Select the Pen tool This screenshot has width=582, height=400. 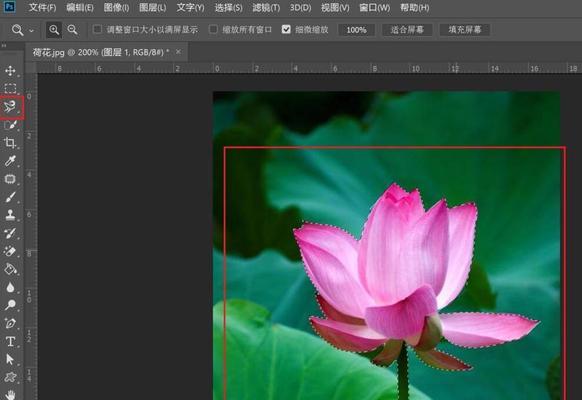click(10, 323)
